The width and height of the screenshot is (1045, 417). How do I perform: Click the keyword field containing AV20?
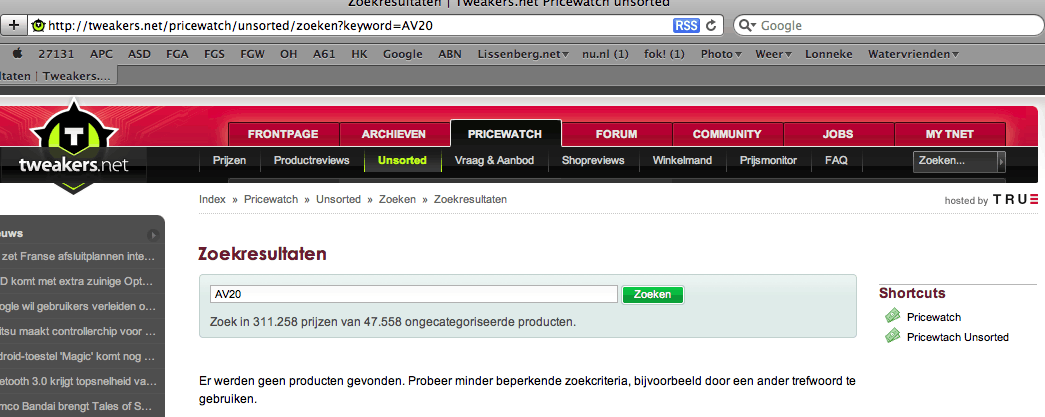(x=415, y=294)
